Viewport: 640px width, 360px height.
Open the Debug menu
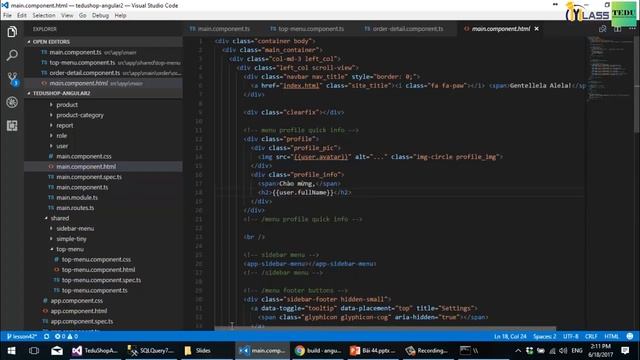click(x=100, y=16)
